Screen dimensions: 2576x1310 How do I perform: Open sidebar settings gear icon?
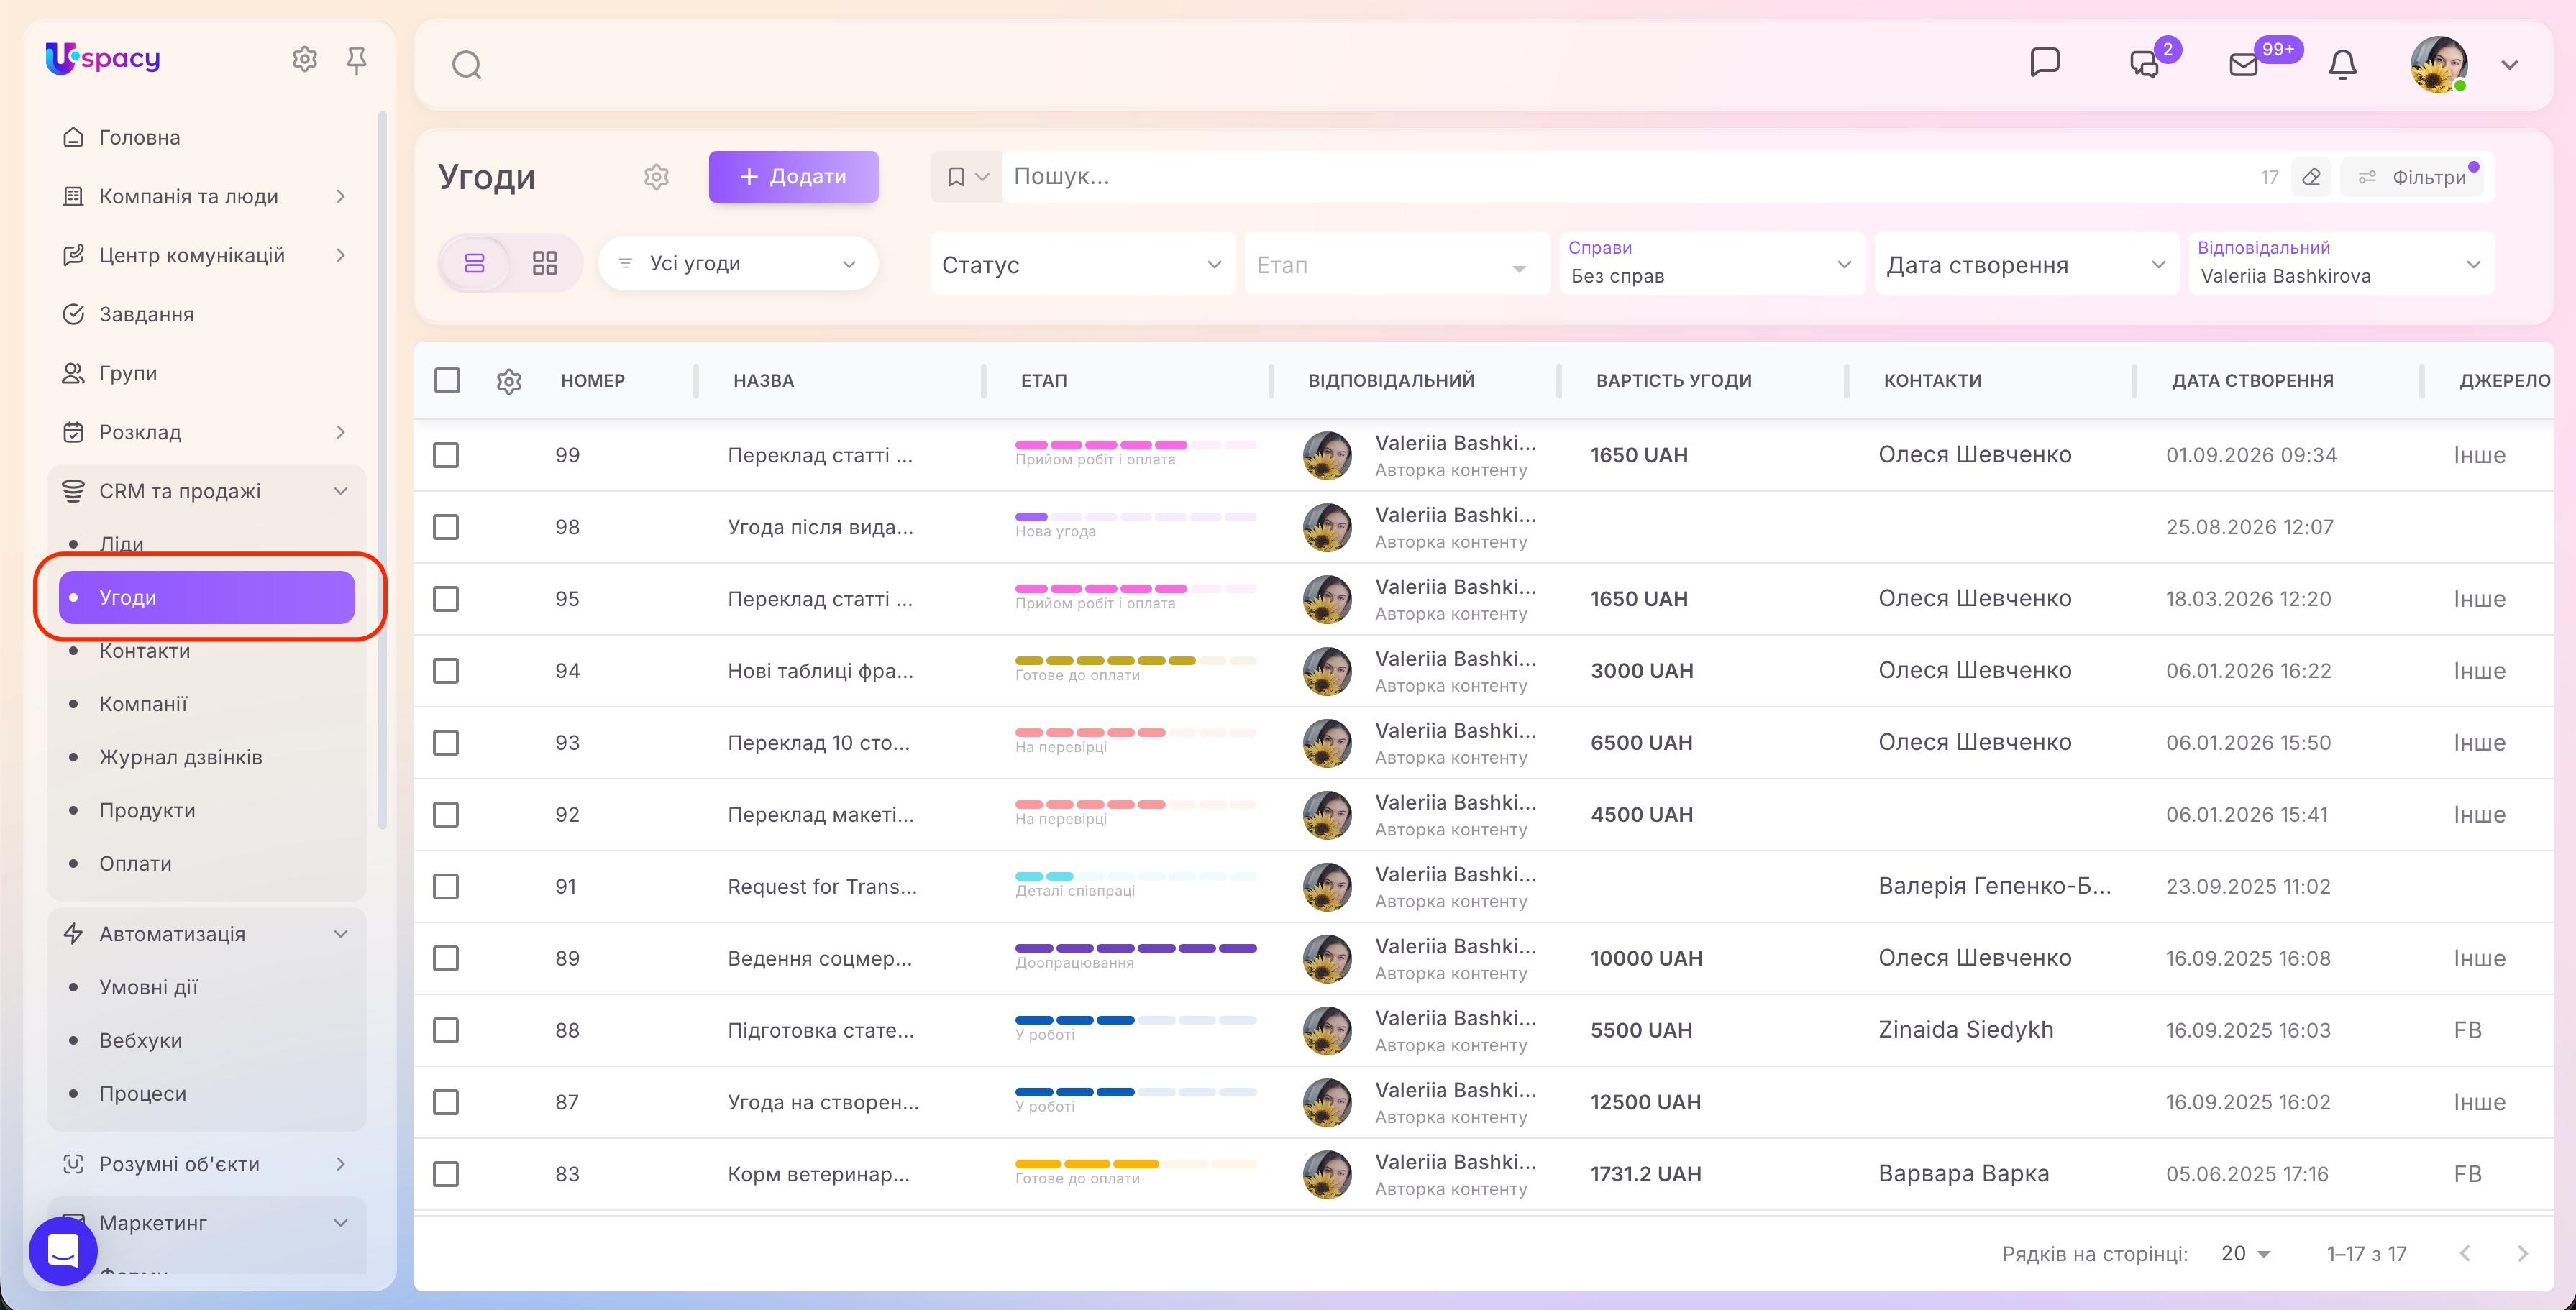pos(304,60)
